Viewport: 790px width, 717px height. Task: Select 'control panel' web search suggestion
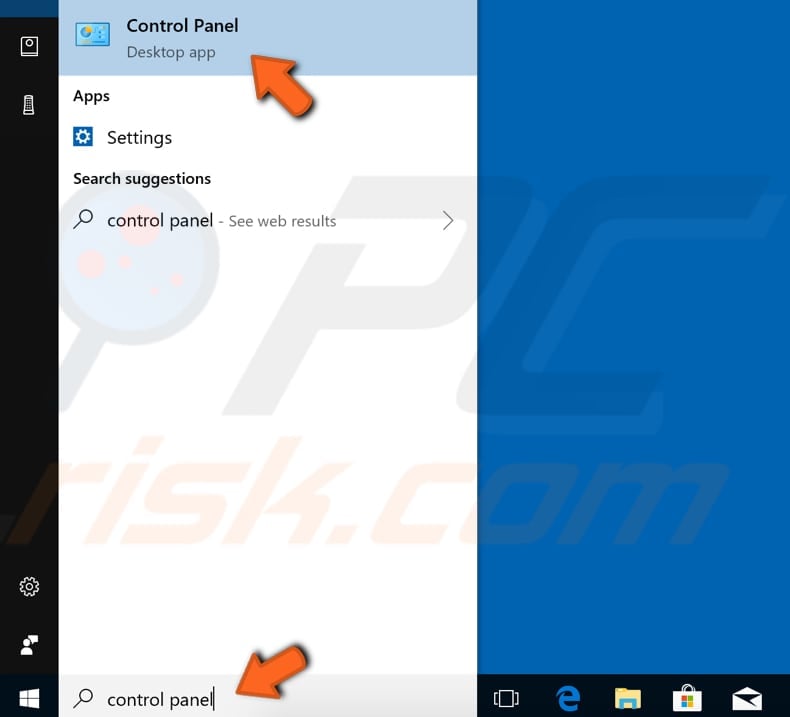coord(268,220)
